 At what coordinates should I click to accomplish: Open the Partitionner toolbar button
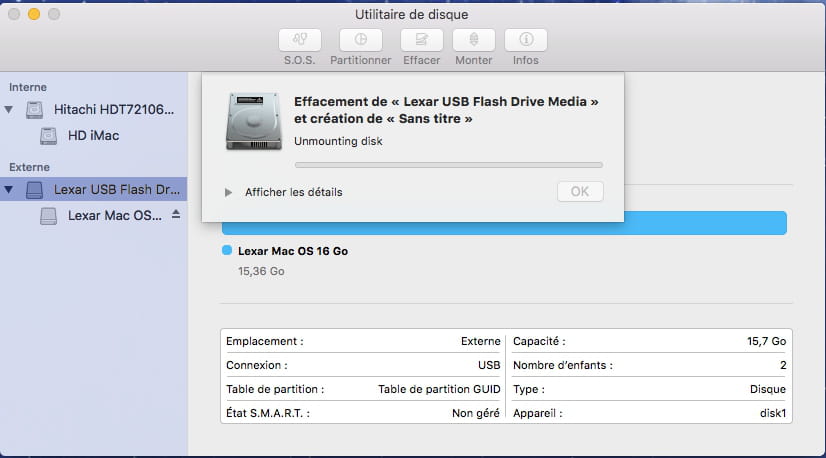pos(360,40)
